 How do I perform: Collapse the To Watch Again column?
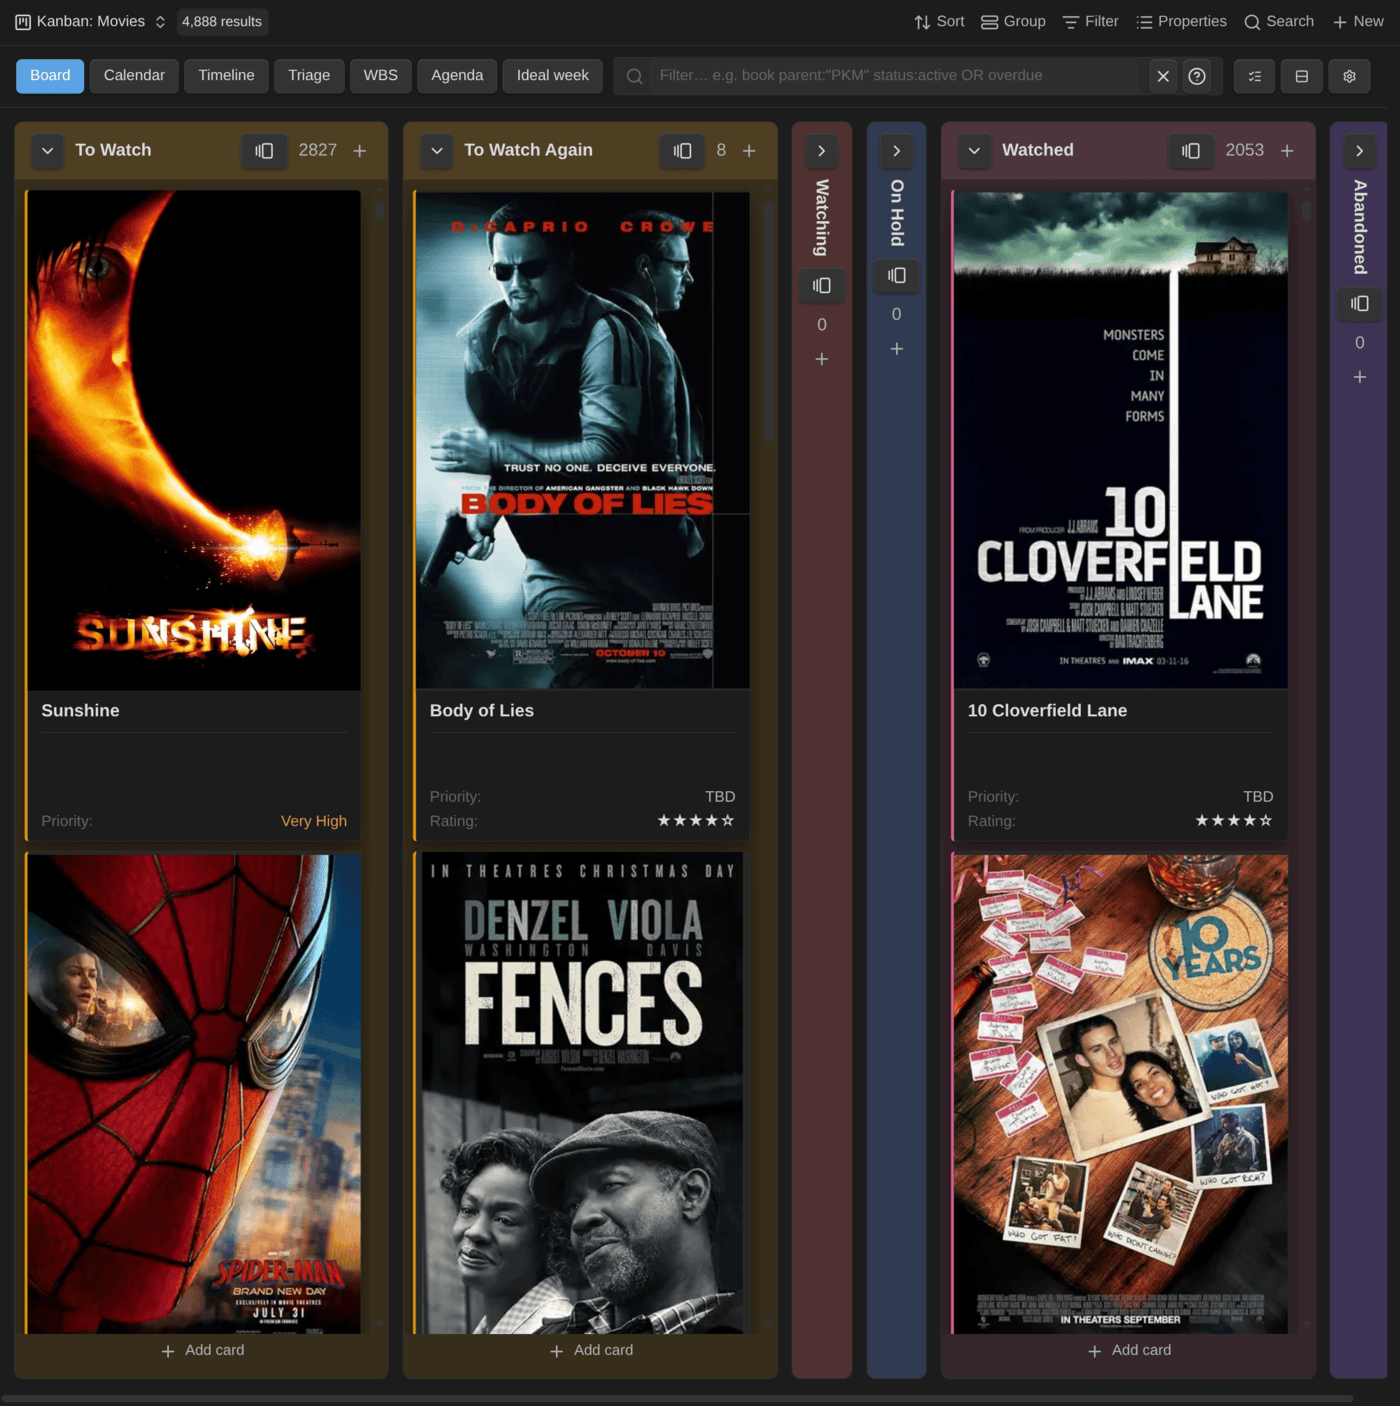[436, 150]
